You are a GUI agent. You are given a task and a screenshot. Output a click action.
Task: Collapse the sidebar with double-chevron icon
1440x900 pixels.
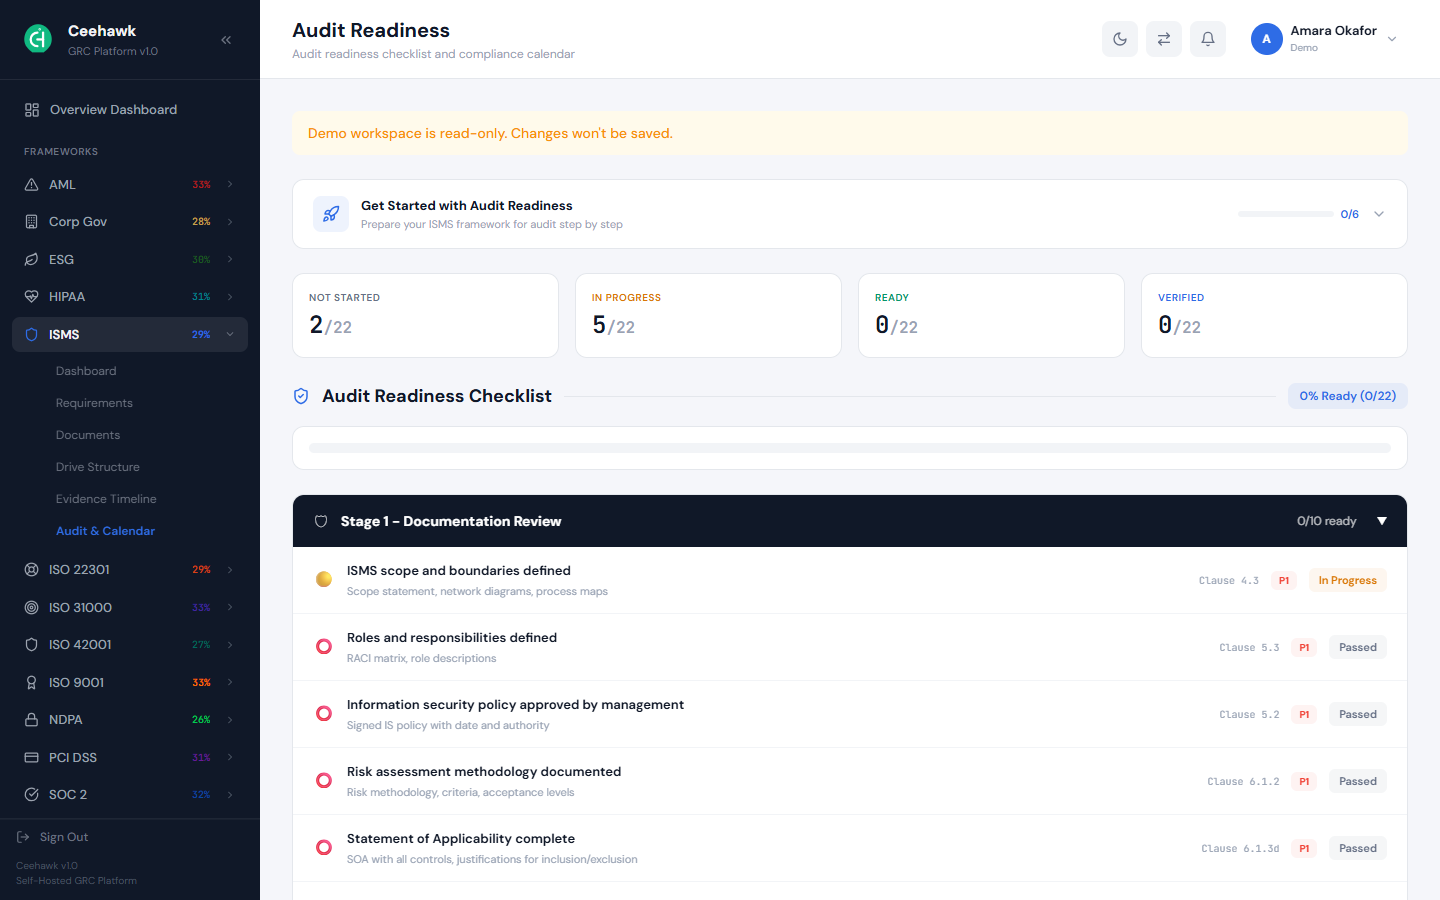226,40
